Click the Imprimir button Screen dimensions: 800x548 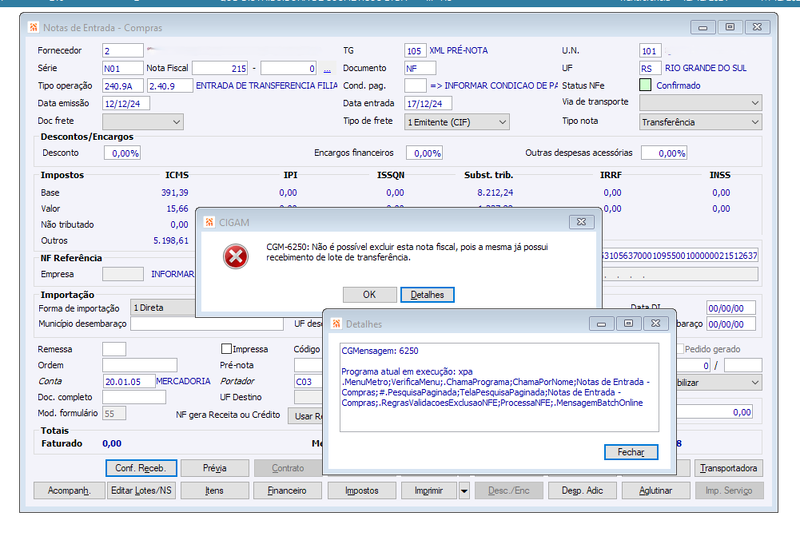429,490
